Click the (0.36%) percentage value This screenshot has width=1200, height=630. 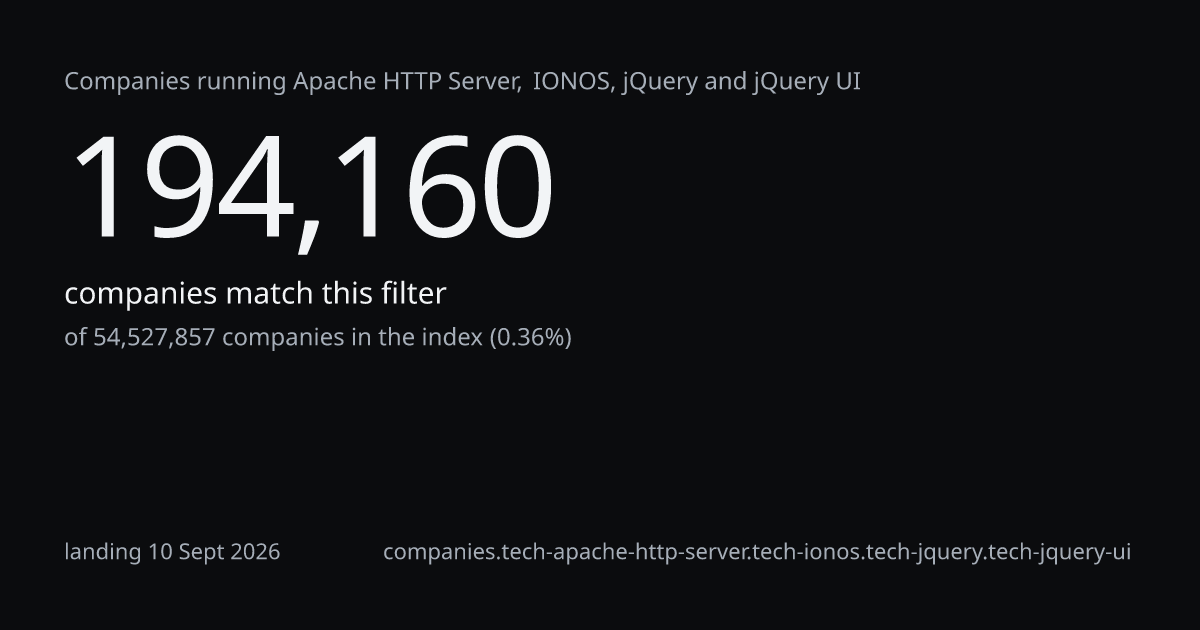530,337
